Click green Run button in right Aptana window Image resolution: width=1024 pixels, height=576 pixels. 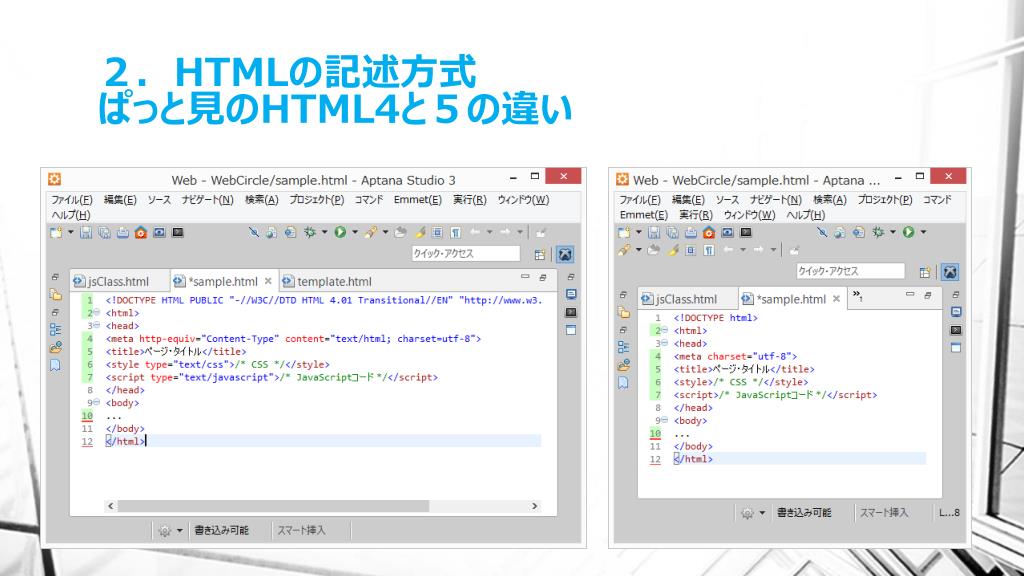[x=908, y=232]
